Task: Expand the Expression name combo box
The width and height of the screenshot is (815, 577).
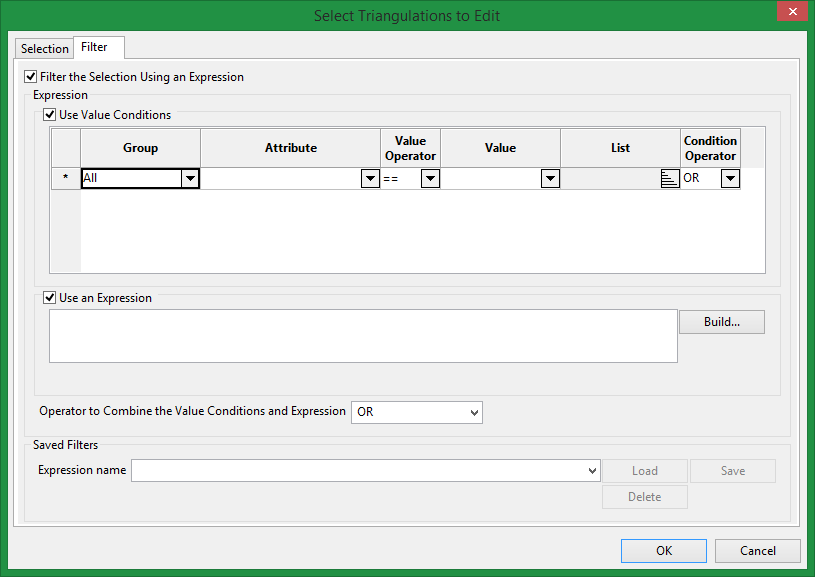Action: [592, 470]
